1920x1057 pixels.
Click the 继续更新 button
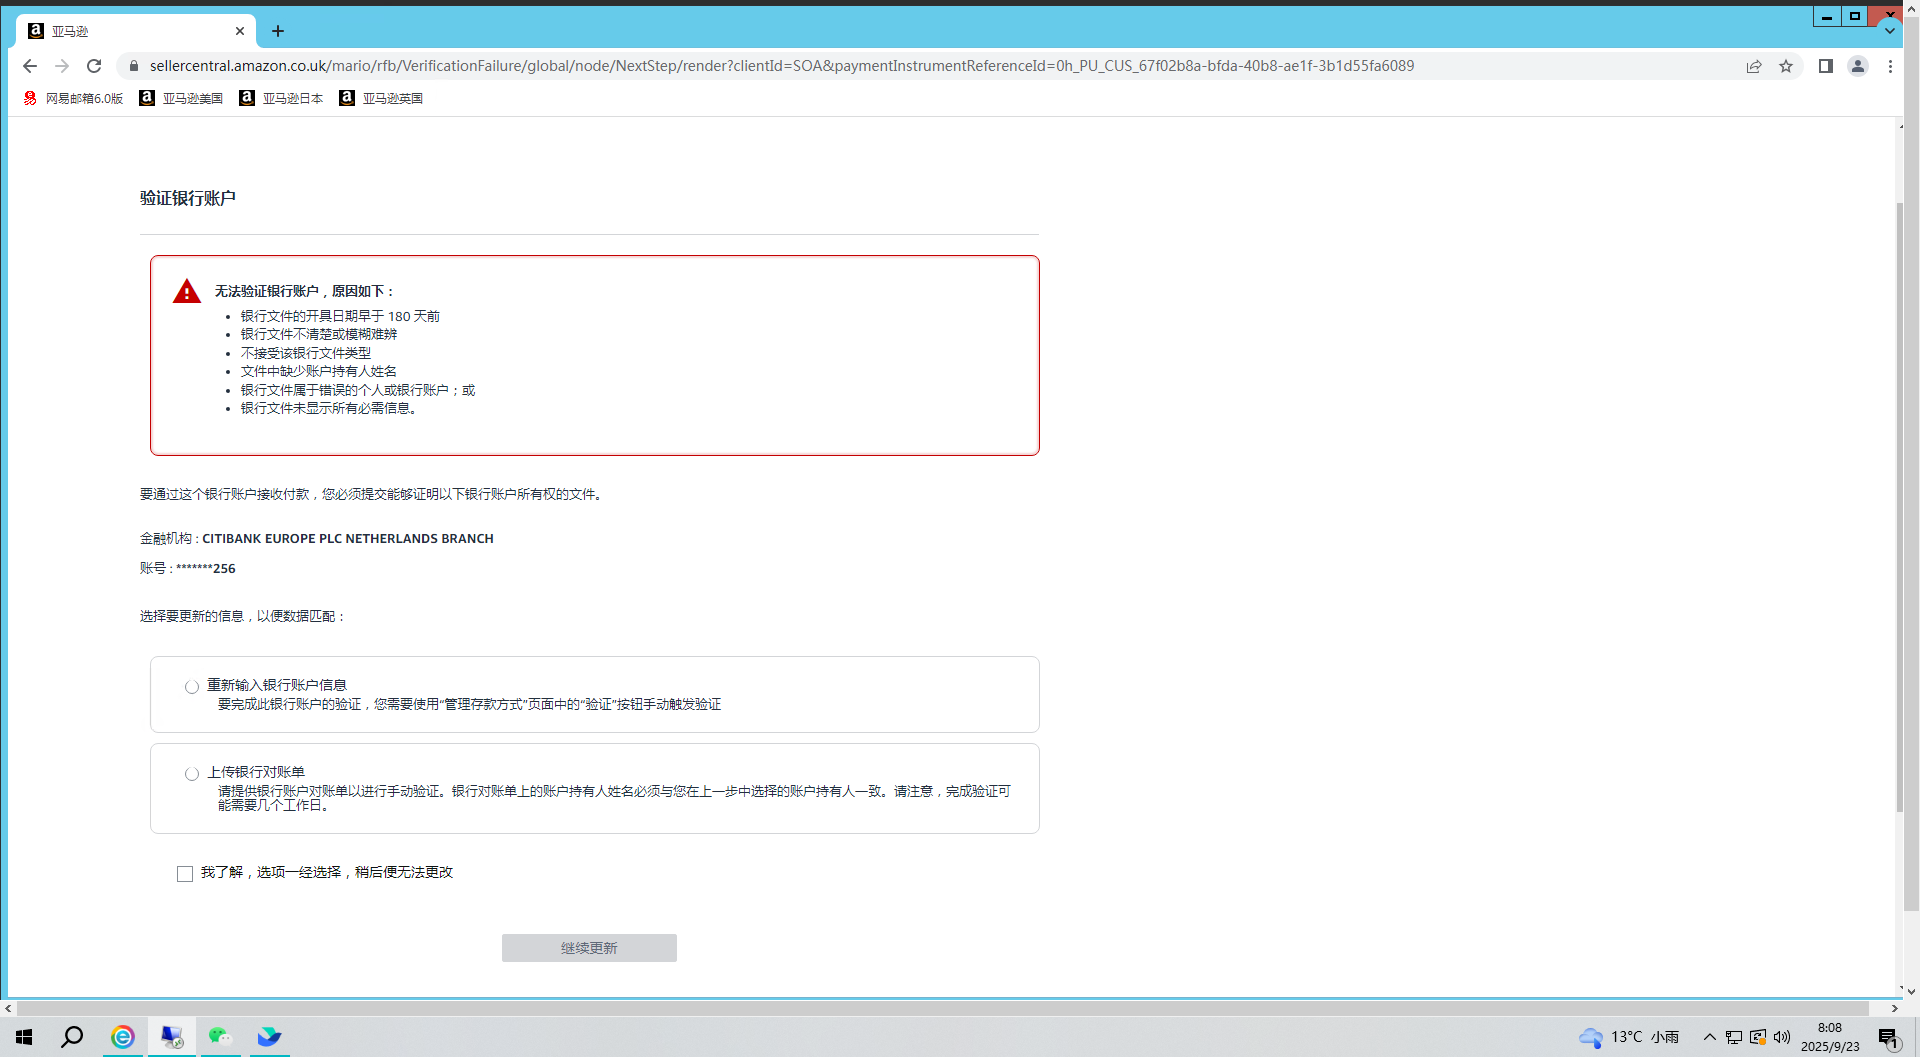(x=589, y=948)
